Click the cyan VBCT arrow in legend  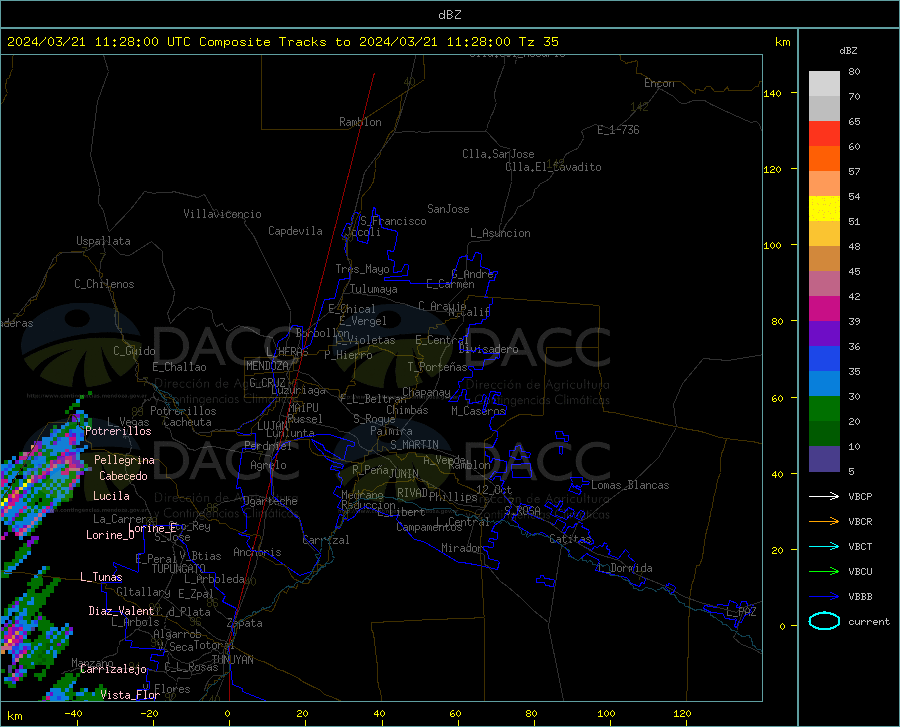point(824,546)
